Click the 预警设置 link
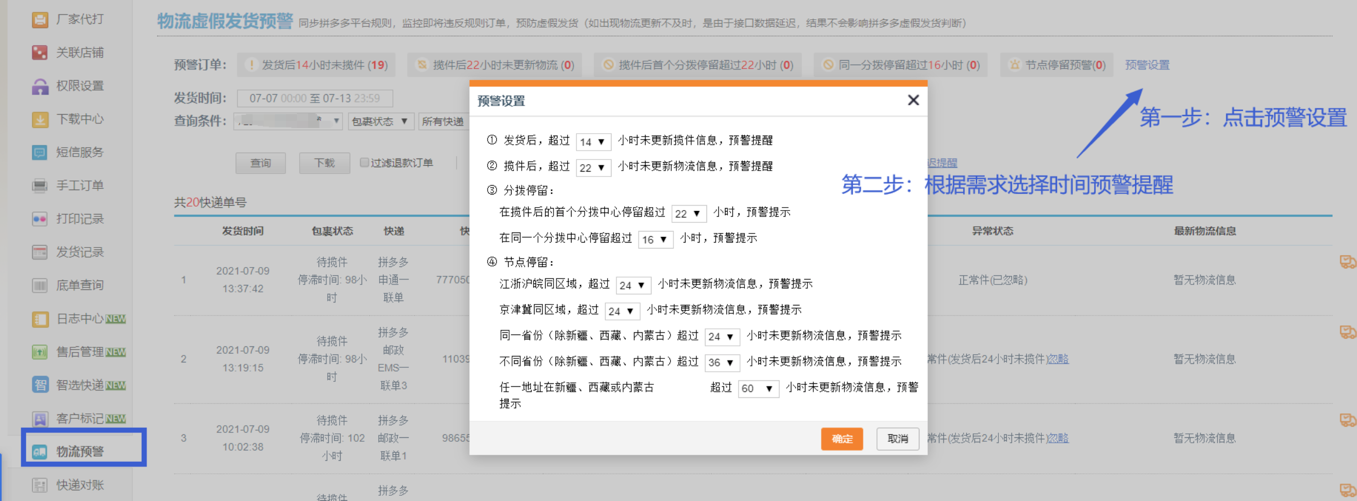This screenshot has width=1357, height=501. click(x=1147, y=65)
